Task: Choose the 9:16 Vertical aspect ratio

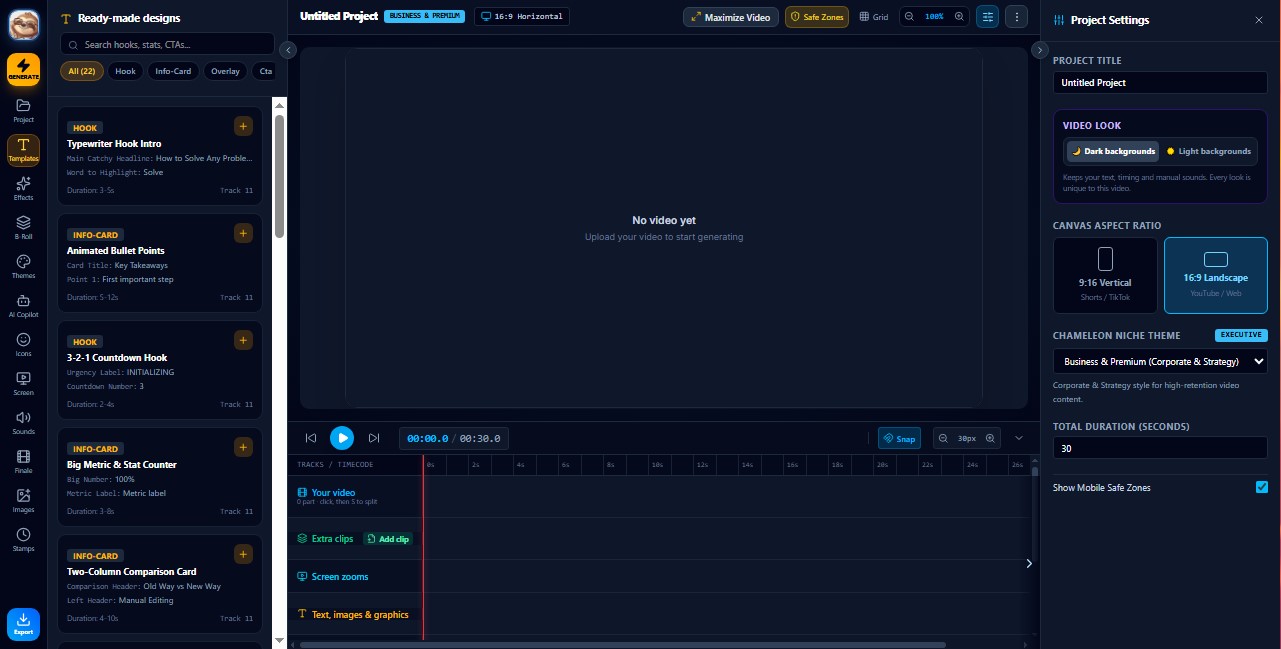Action: coord(1105,275)
